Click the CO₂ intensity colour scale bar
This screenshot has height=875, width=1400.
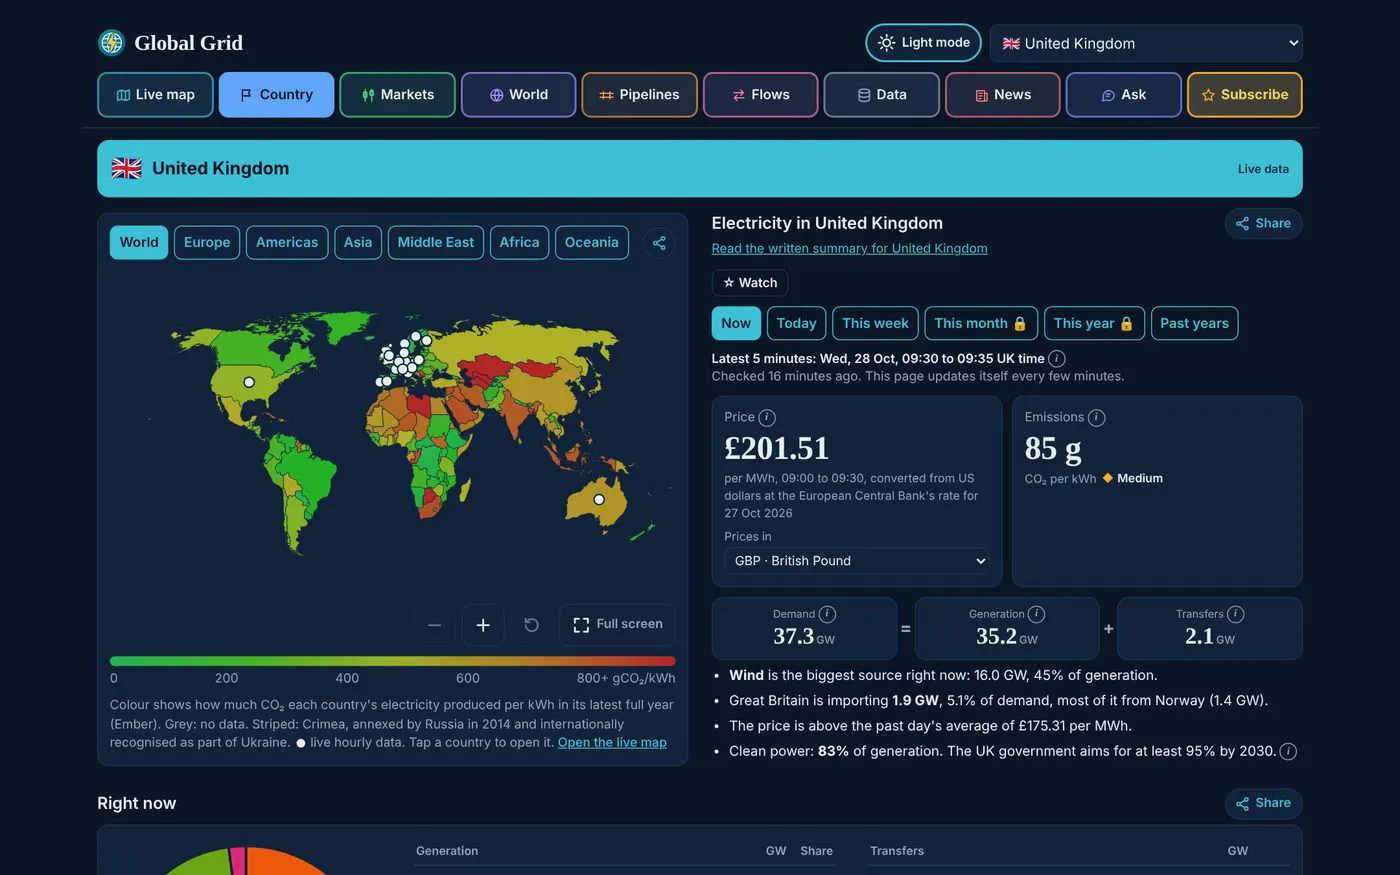393,661
